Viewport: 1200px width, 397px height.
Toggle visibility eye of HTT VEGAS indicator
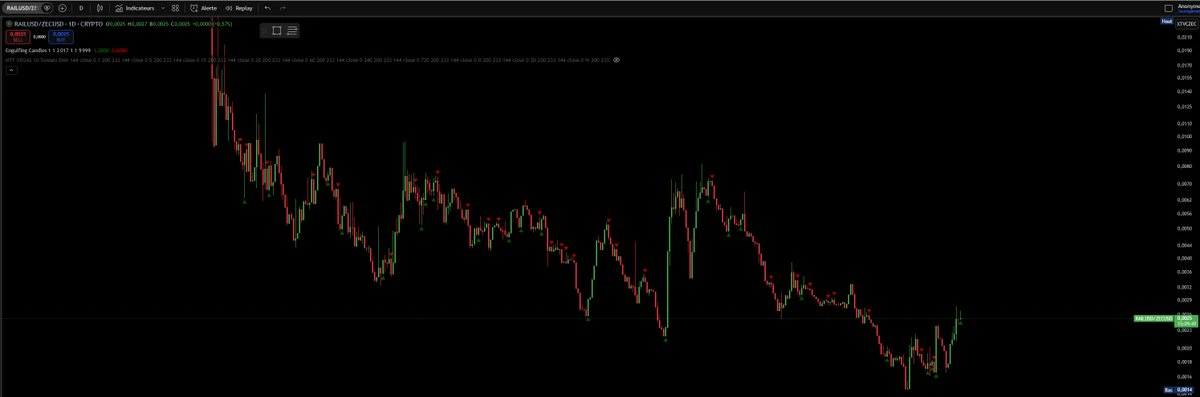[616, 59]
